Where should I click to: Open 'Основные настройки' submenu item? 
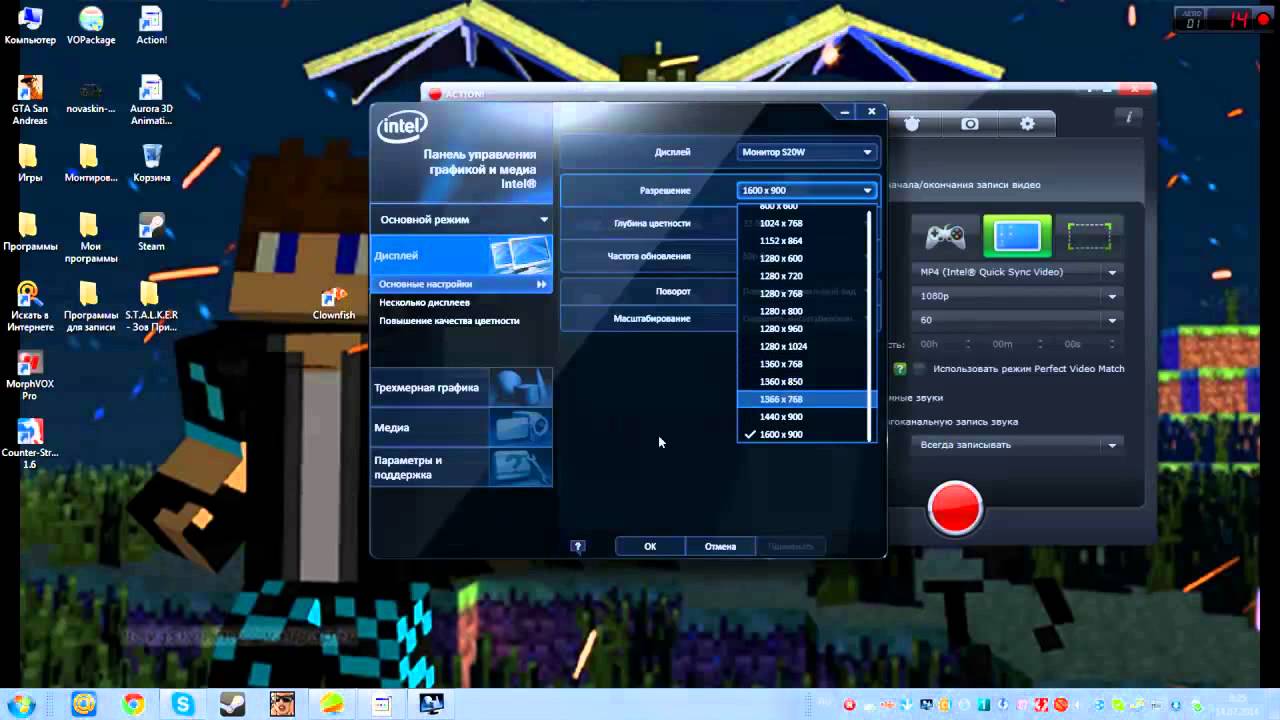click(x=461, y=284)
